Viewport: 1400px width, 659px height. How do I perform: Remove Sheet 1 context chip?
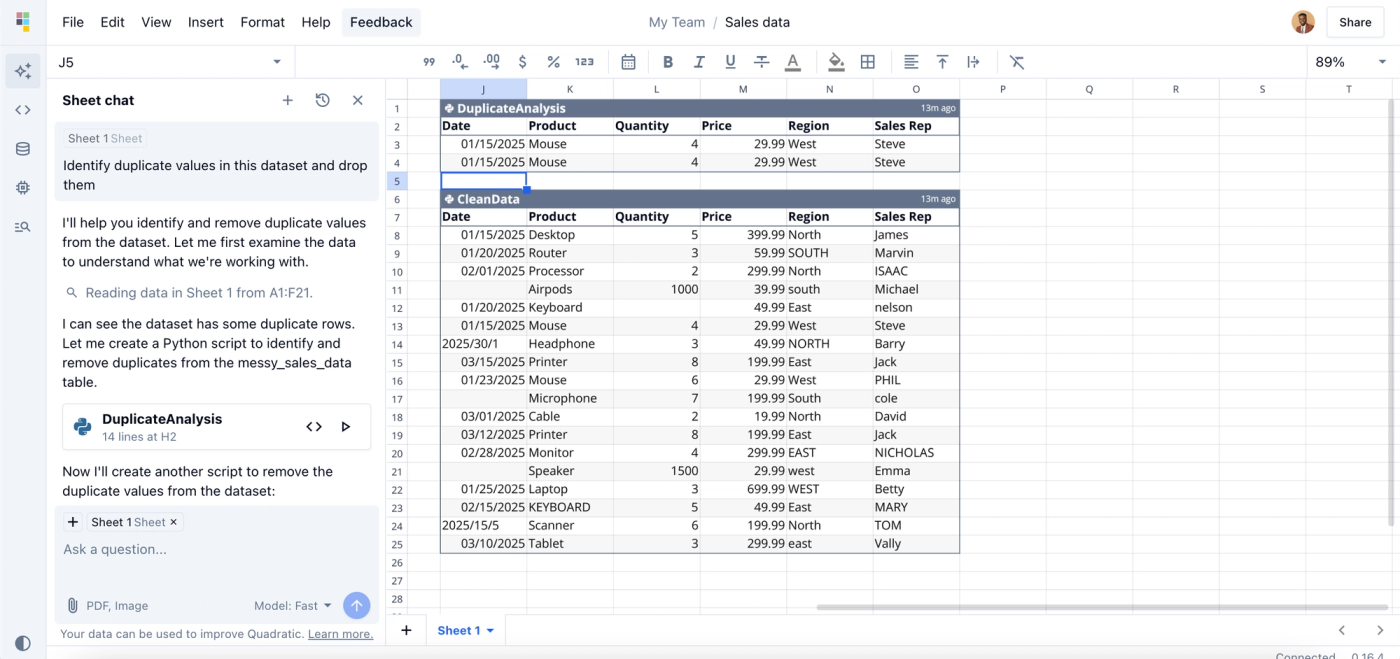point(173,522)
